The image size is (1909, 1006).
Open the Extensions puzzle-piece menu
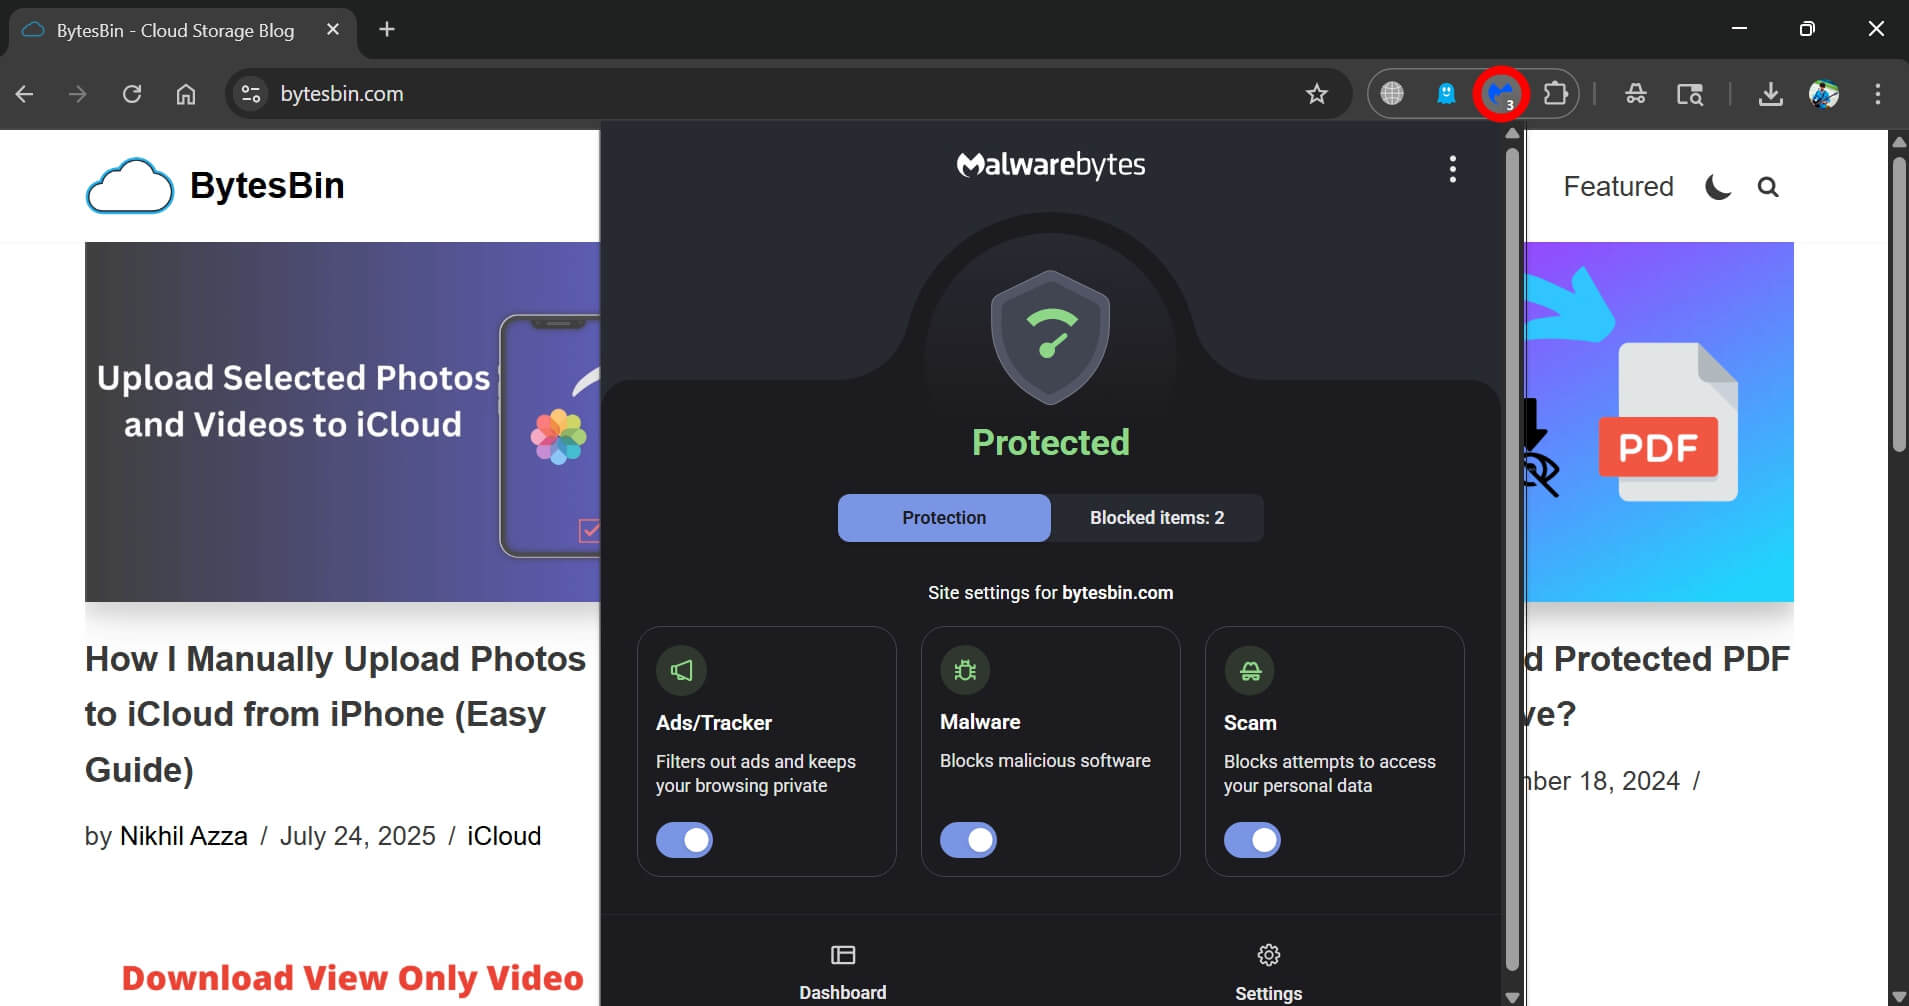tap(1555, 94)
